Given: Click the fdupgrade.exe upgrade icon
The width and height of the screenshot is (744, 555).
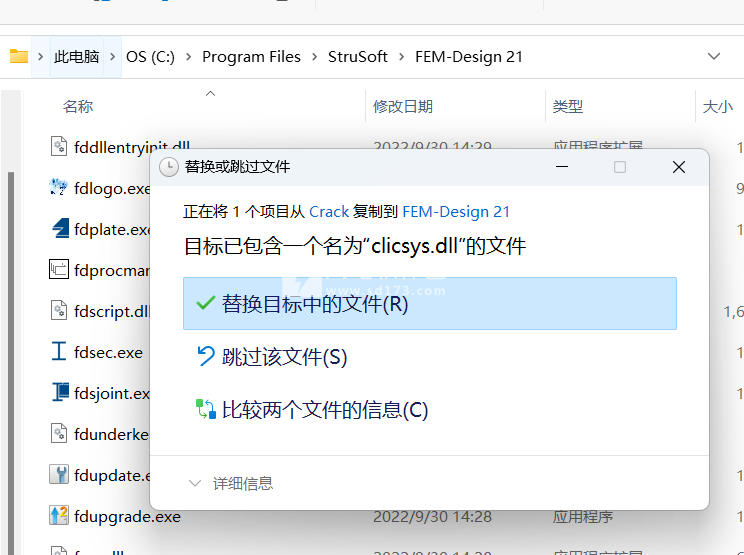Looking at the screenshot, I should click(x=59, y=515).
